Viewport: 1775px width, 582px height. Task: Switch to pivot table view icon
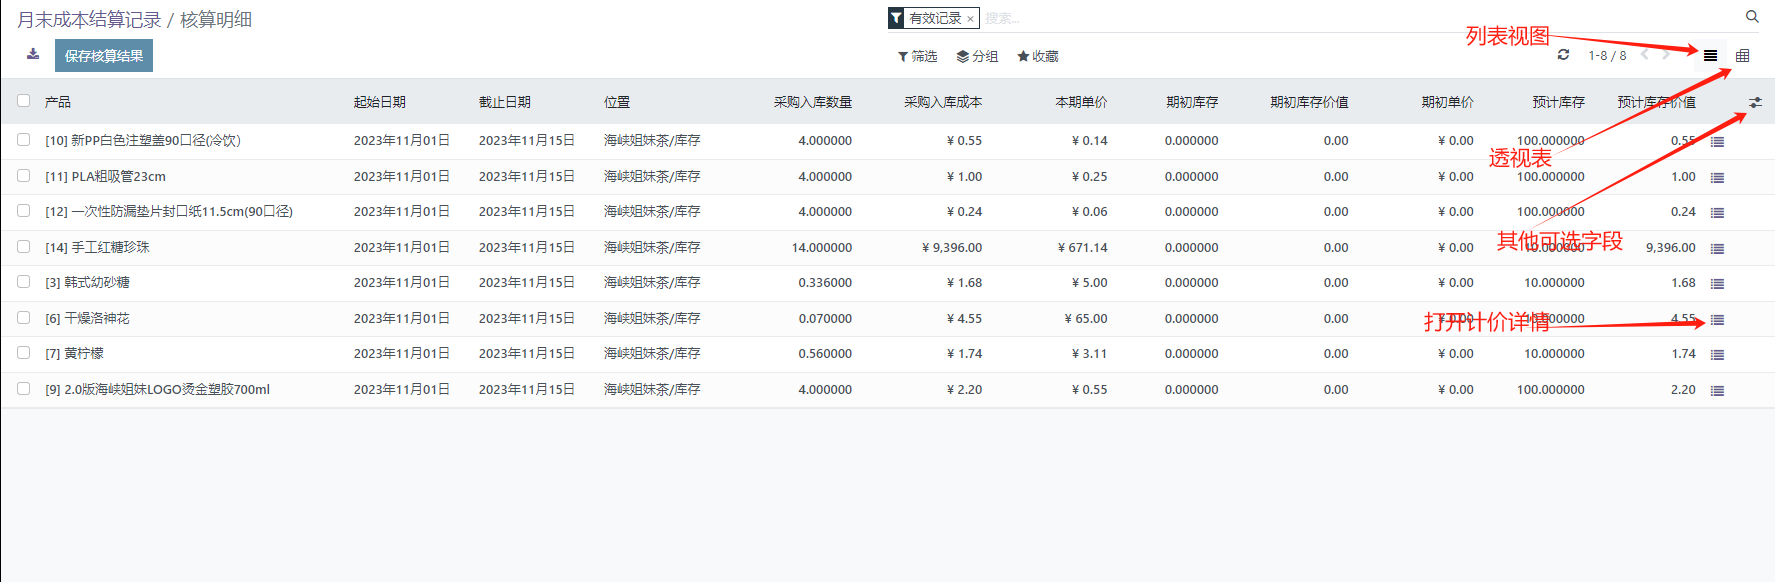(1742, 56)
